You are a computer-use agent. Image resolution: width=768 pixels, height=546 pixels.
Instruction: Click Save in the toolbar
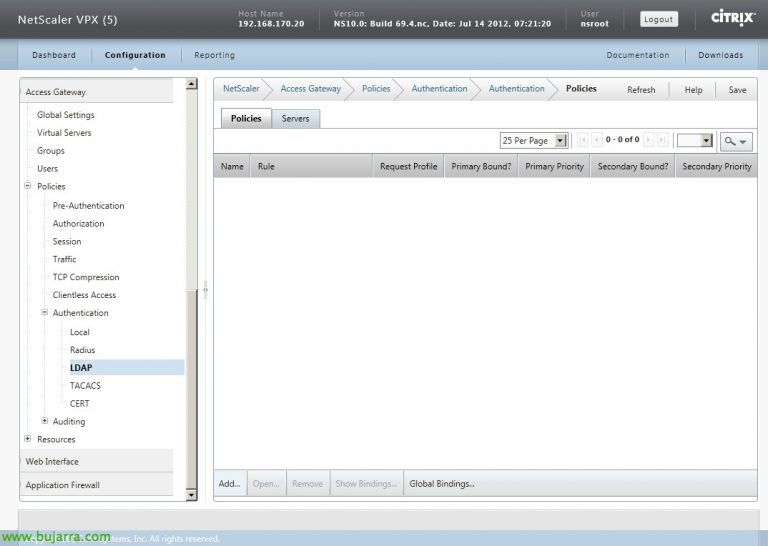[x=737, y=90]
